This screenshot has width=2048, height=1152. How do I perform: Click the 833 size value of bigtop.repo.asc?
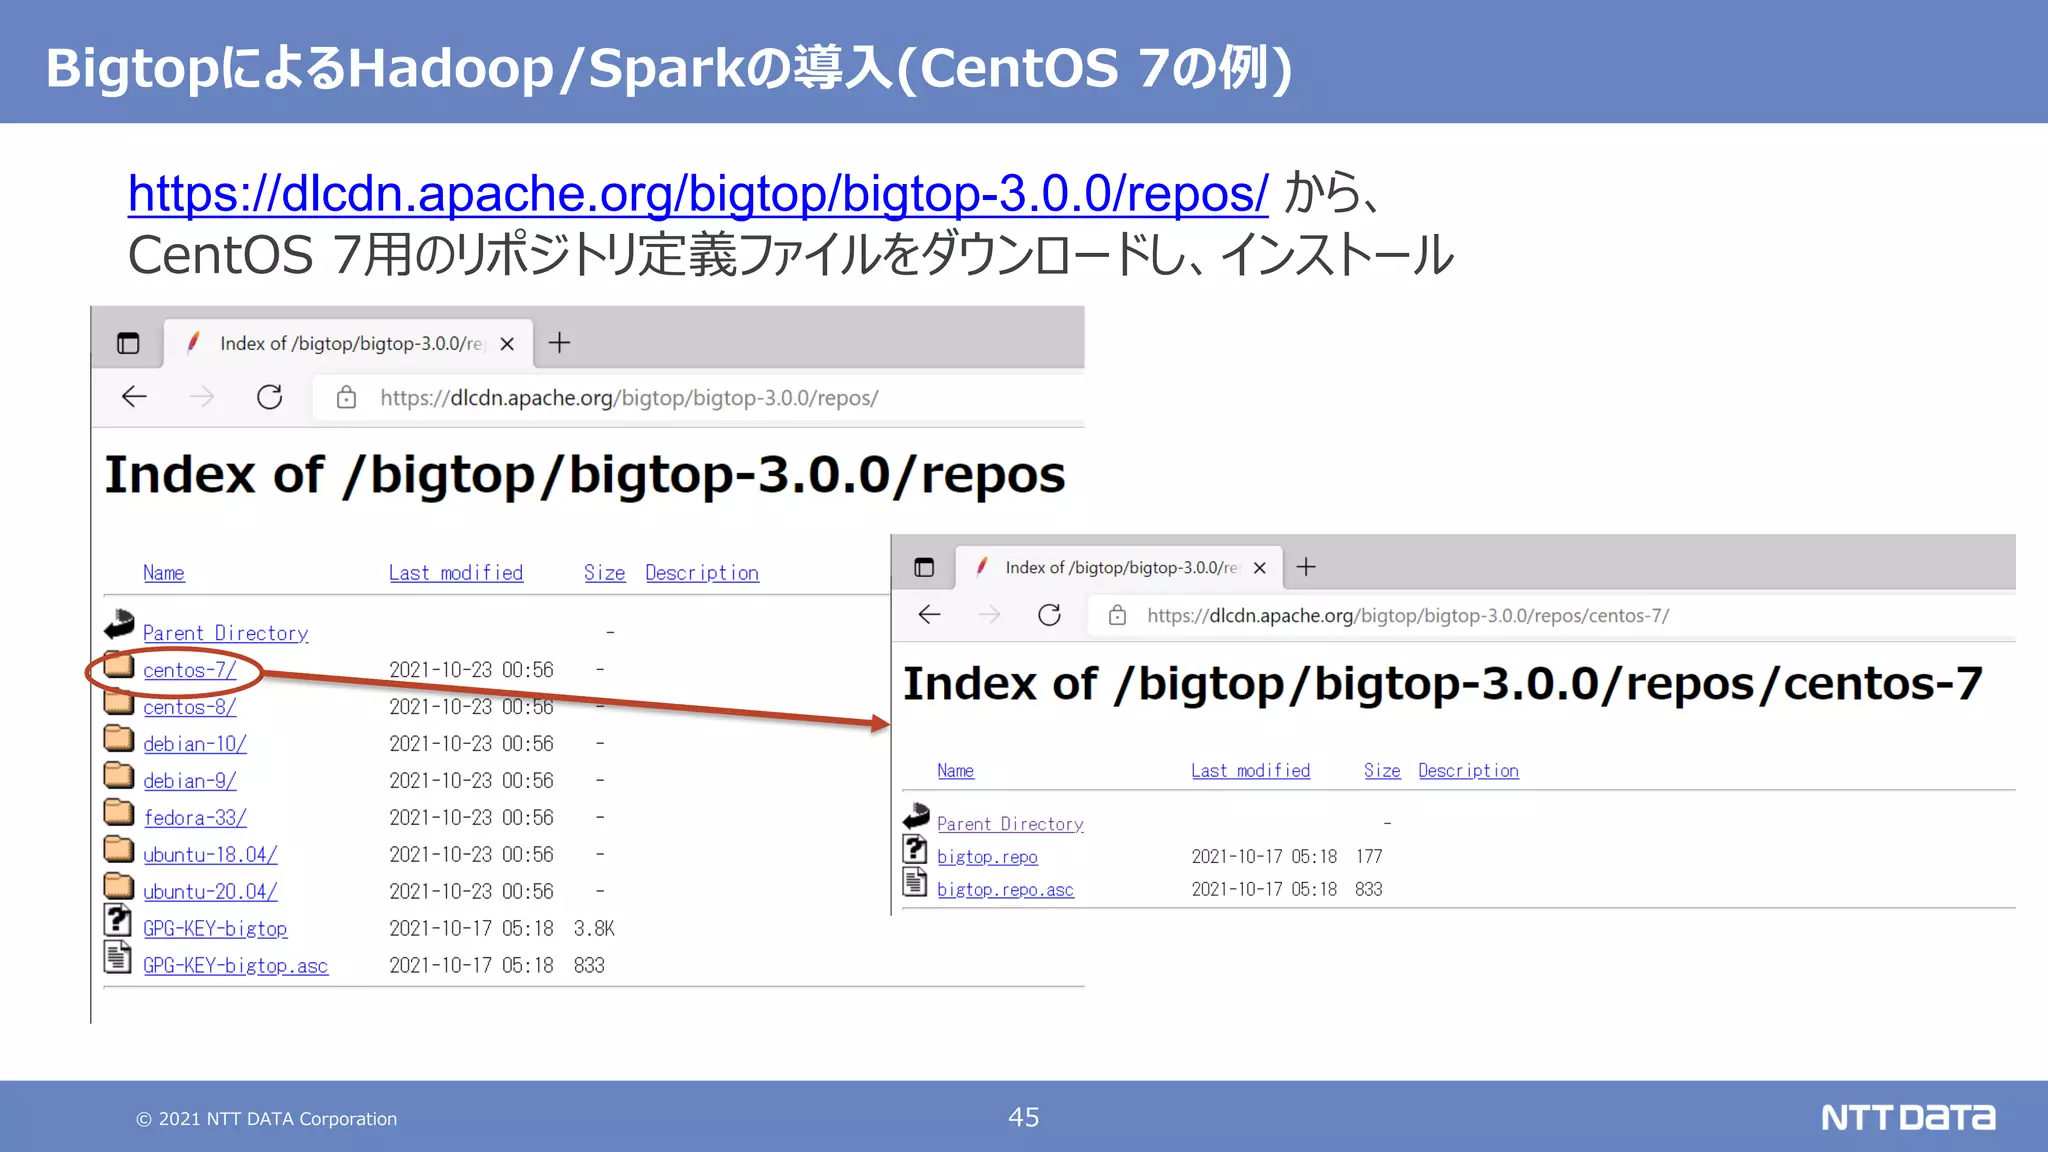click(1369, 890)
